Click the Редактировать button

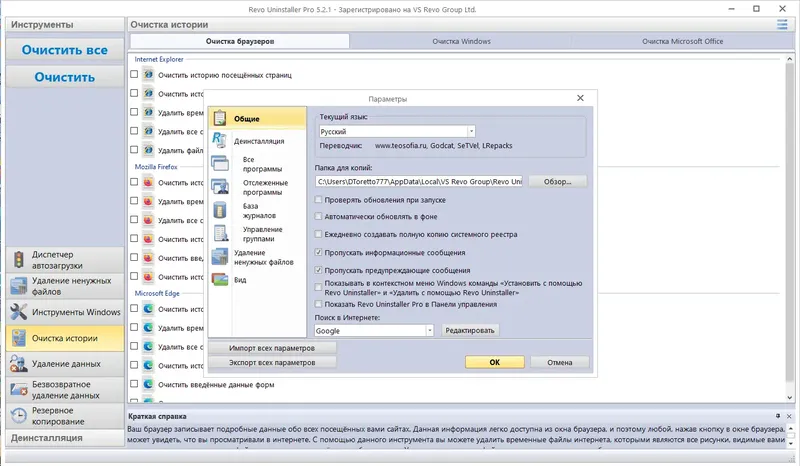(x=470, y=330)
